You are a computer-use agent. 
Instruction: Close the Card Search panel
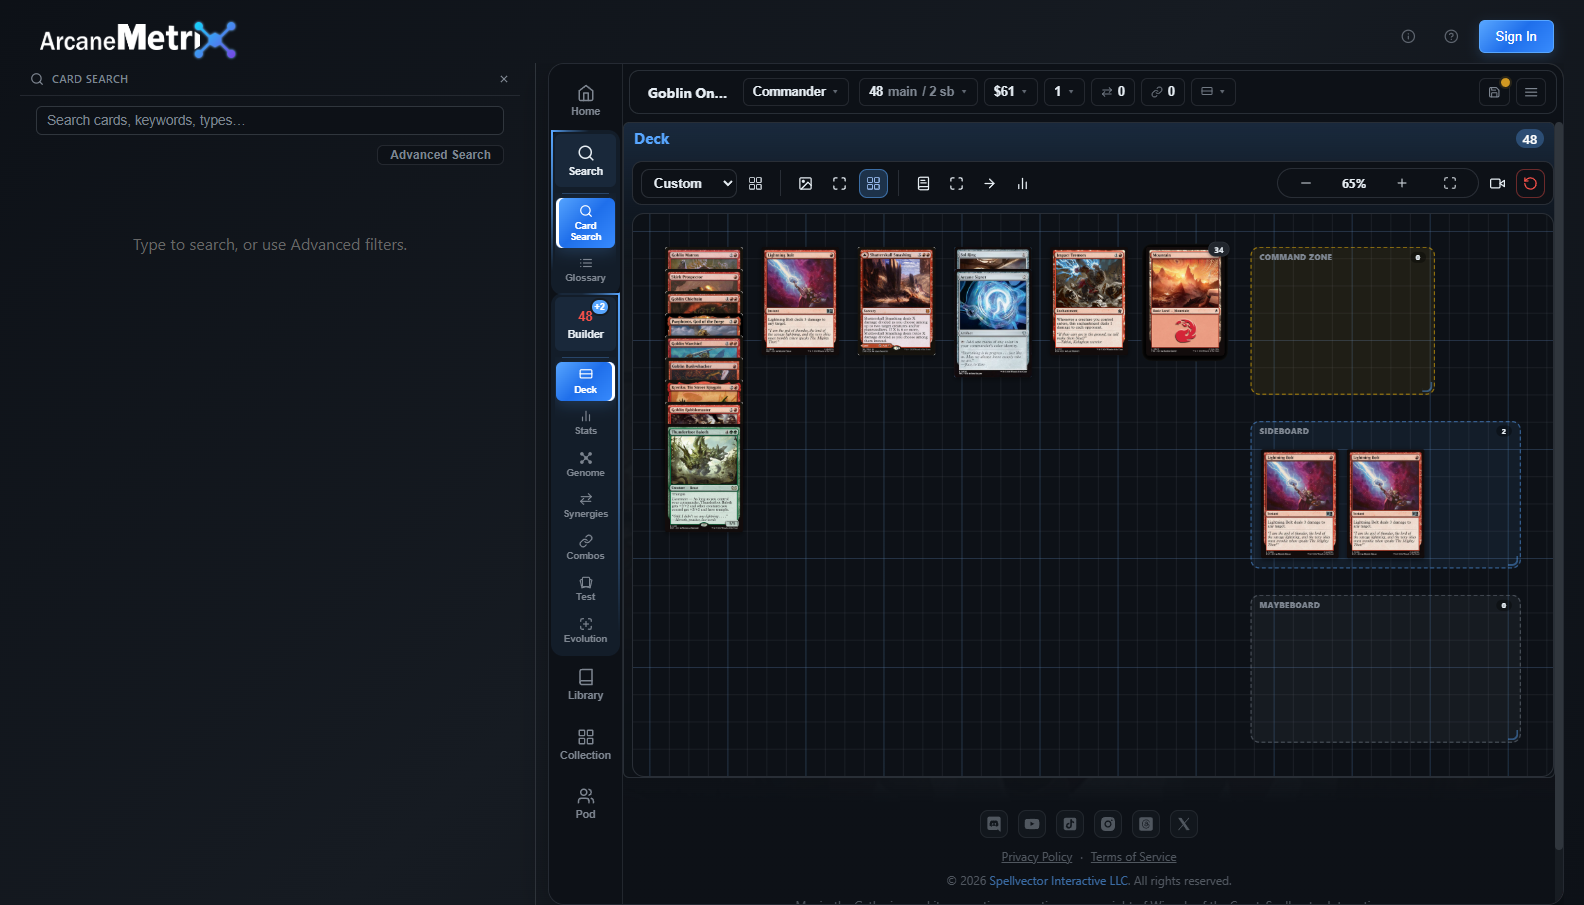pyautogui.click(x=504, y=79)
